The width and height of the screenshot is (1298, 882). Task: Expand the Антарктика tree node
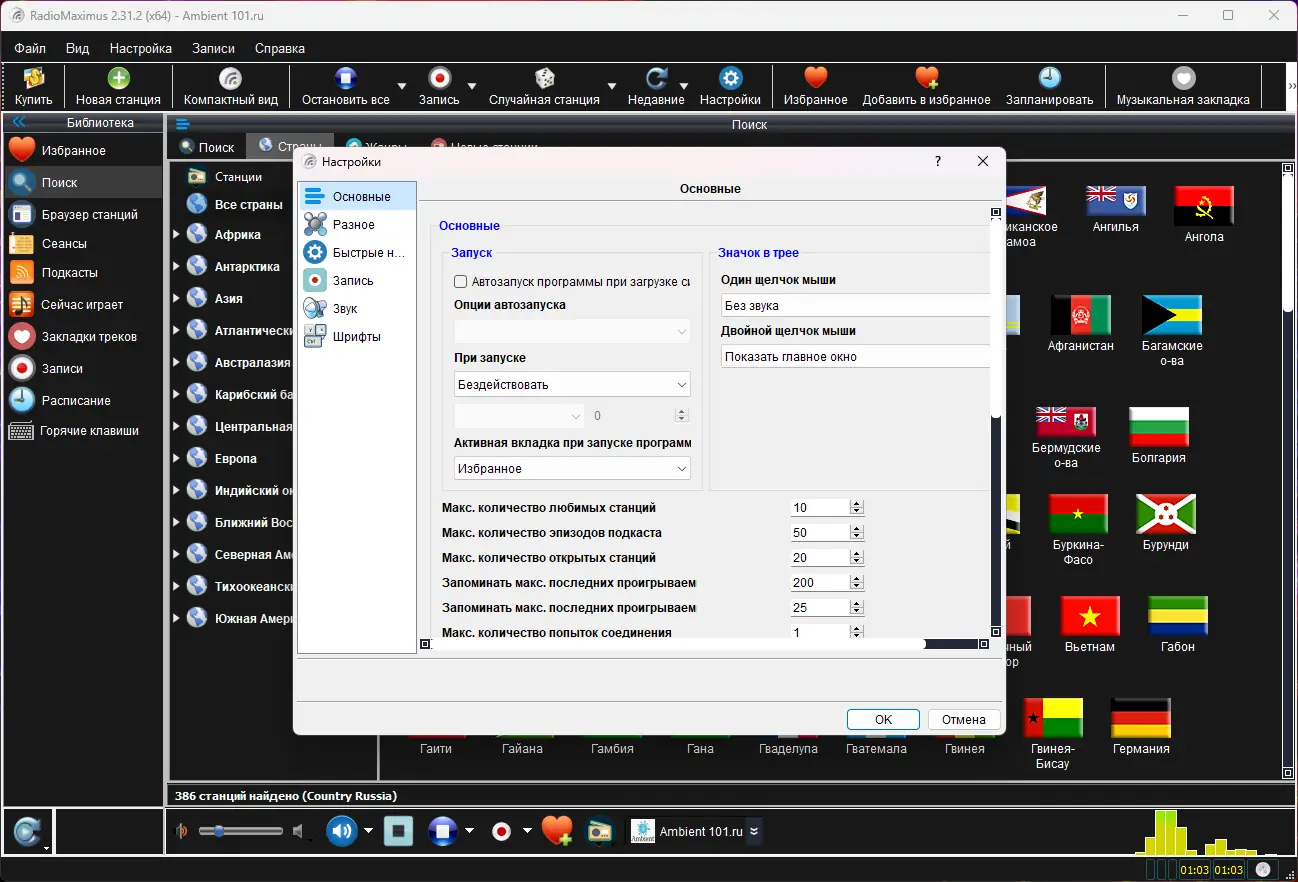(176, 267)
